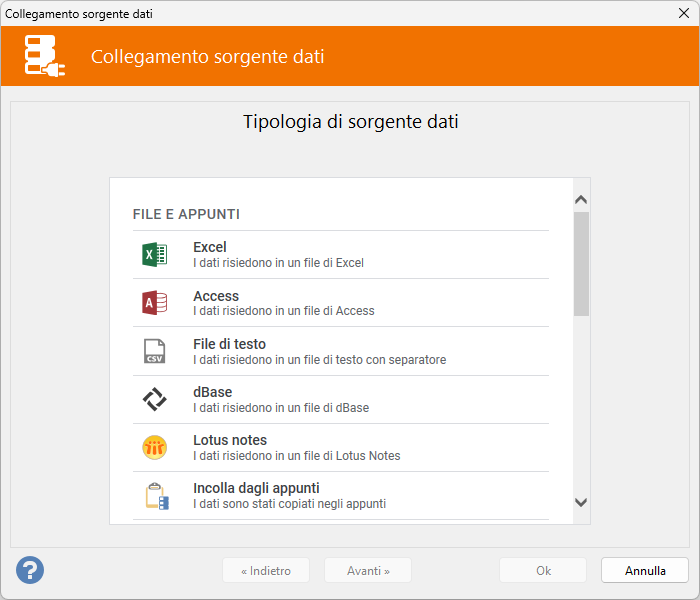Click the orange banner title text
The height and width of the screenshot is (600, 700).
tap(208, 57)
